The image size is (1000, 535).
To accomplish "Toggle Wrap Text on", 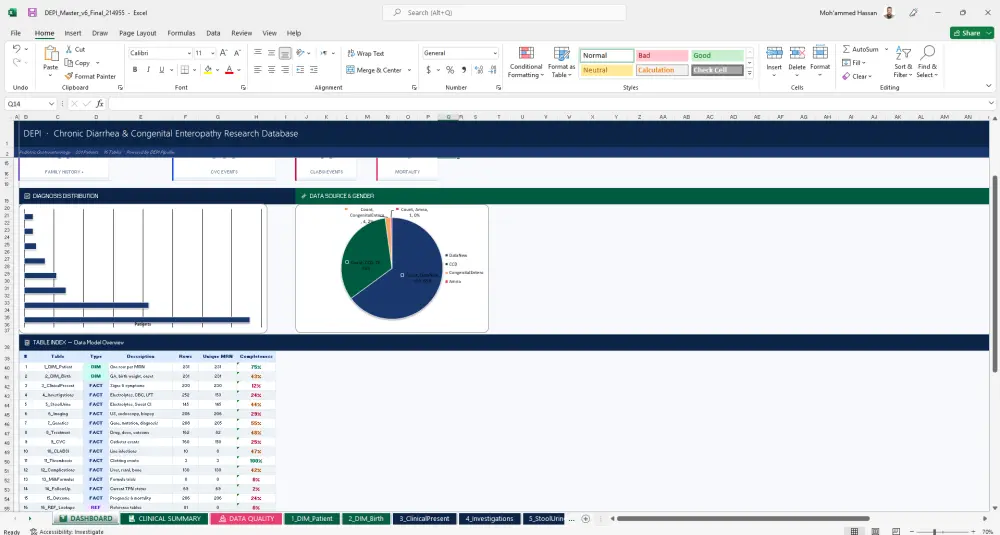I will coord(365,54).
